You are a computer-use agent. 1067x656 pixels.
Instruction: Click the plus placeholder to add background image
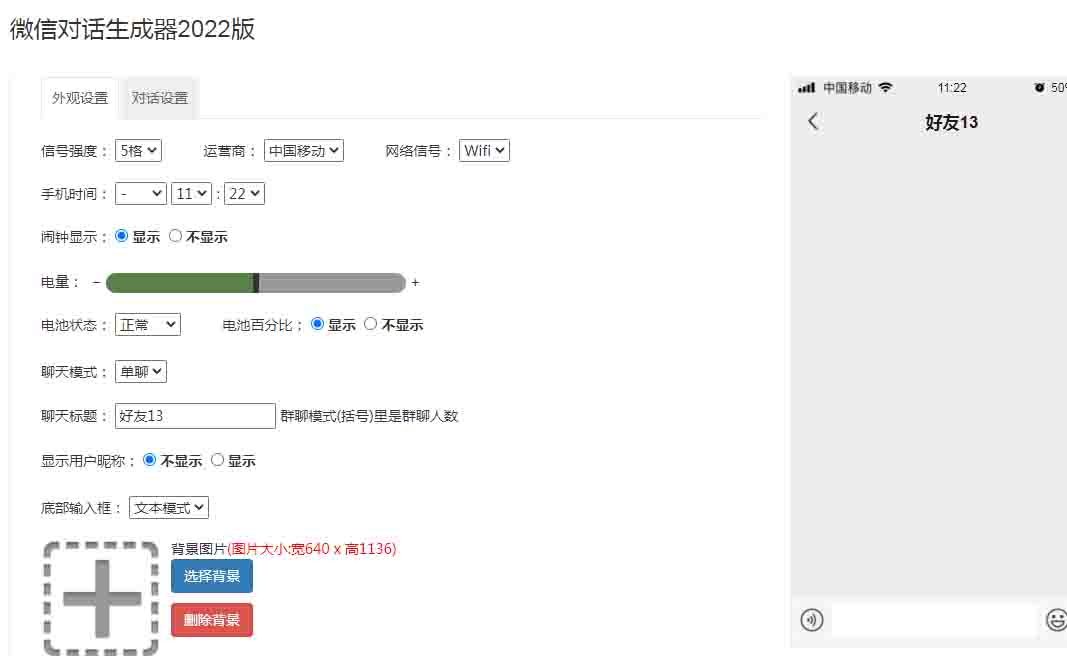101,598
